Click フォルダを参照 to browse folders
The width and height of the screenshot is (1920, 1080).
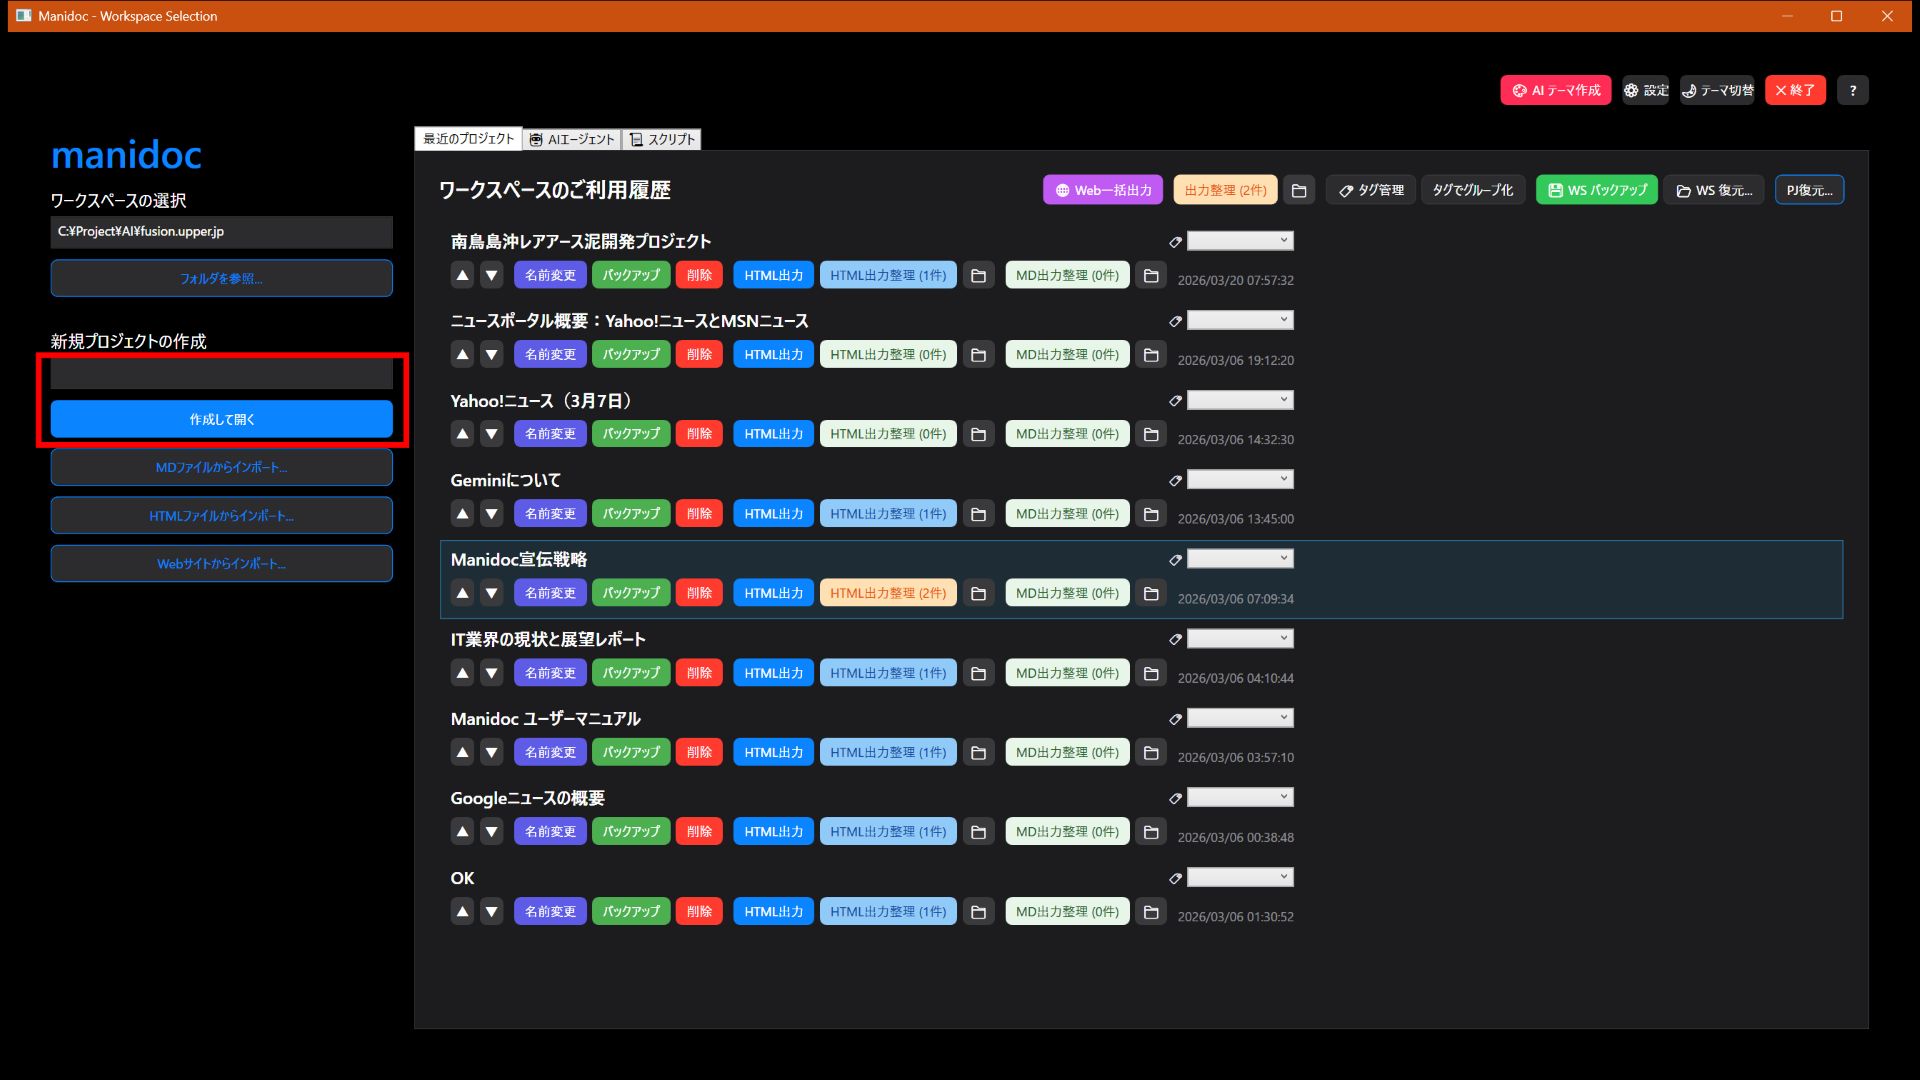click(x=221, y=278)
